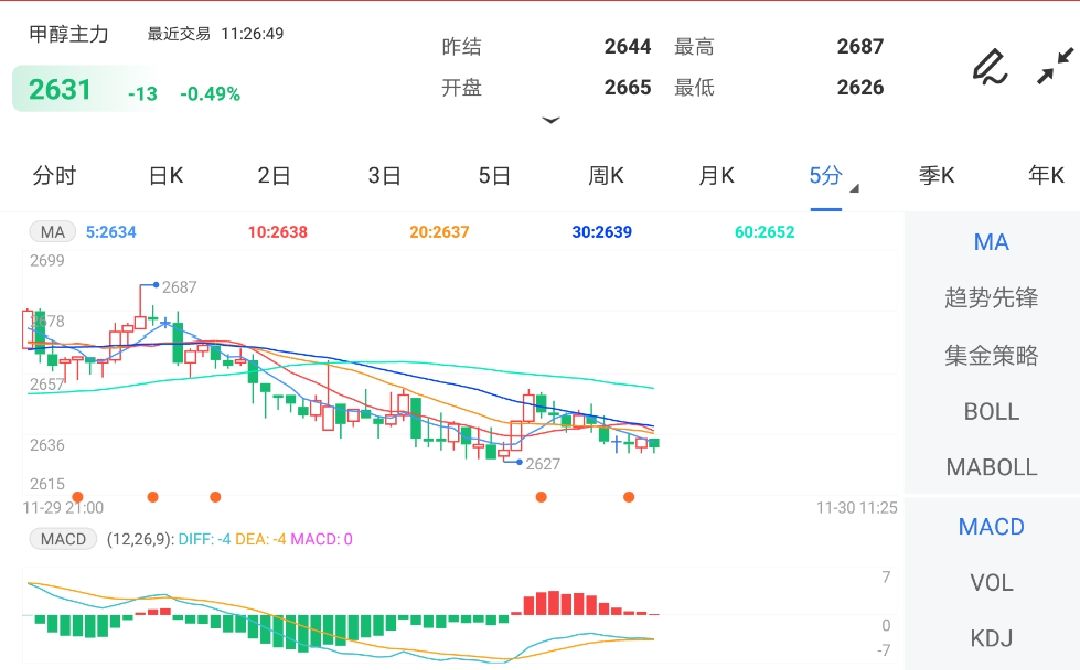Click the -0.49% change percentage
The image size is (1080, 670).
[210, 94]
